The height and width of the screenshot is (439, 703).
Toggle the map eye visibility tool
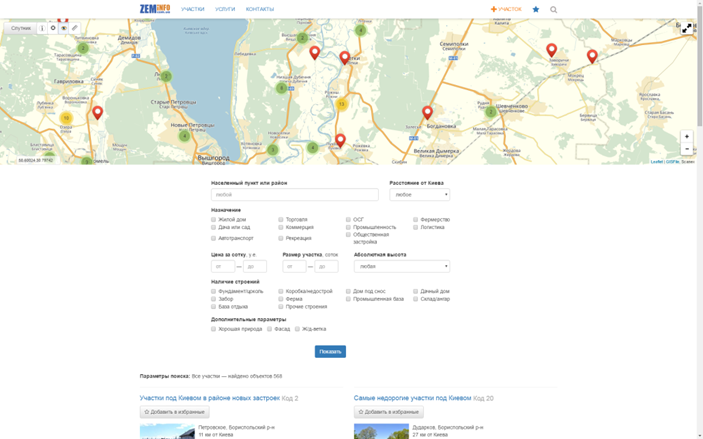pos(63,28)
